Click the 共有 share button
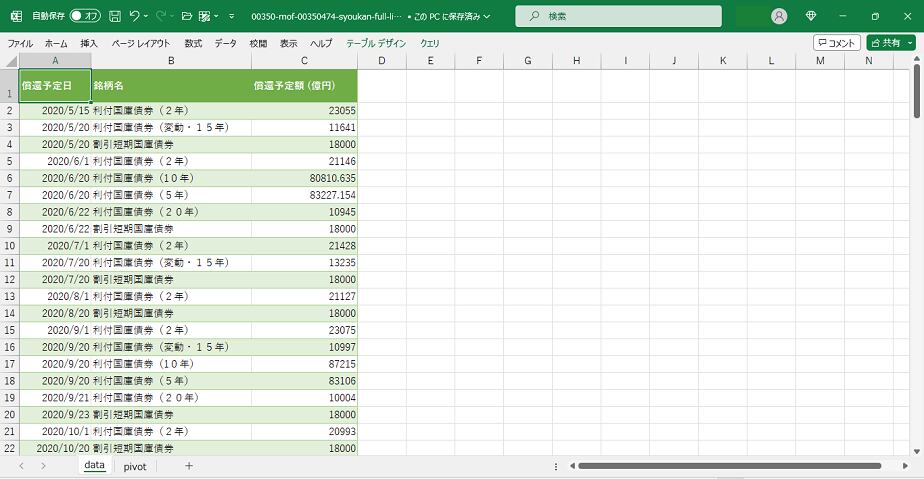 pyautogui.click(x=884, y=43)
